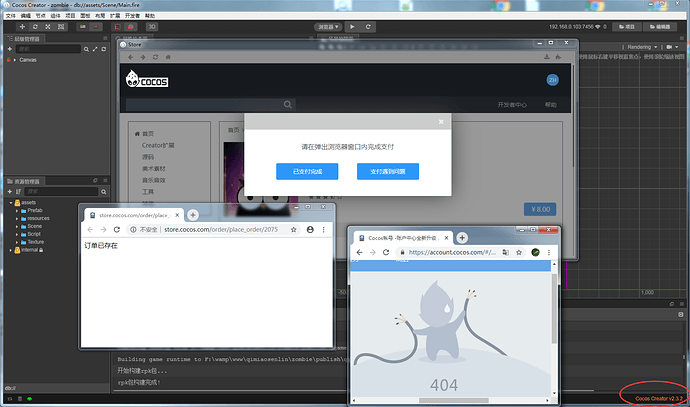This screenshot has height=407, width=690.
Task: Start the game preview
Action: coord(352,27)
